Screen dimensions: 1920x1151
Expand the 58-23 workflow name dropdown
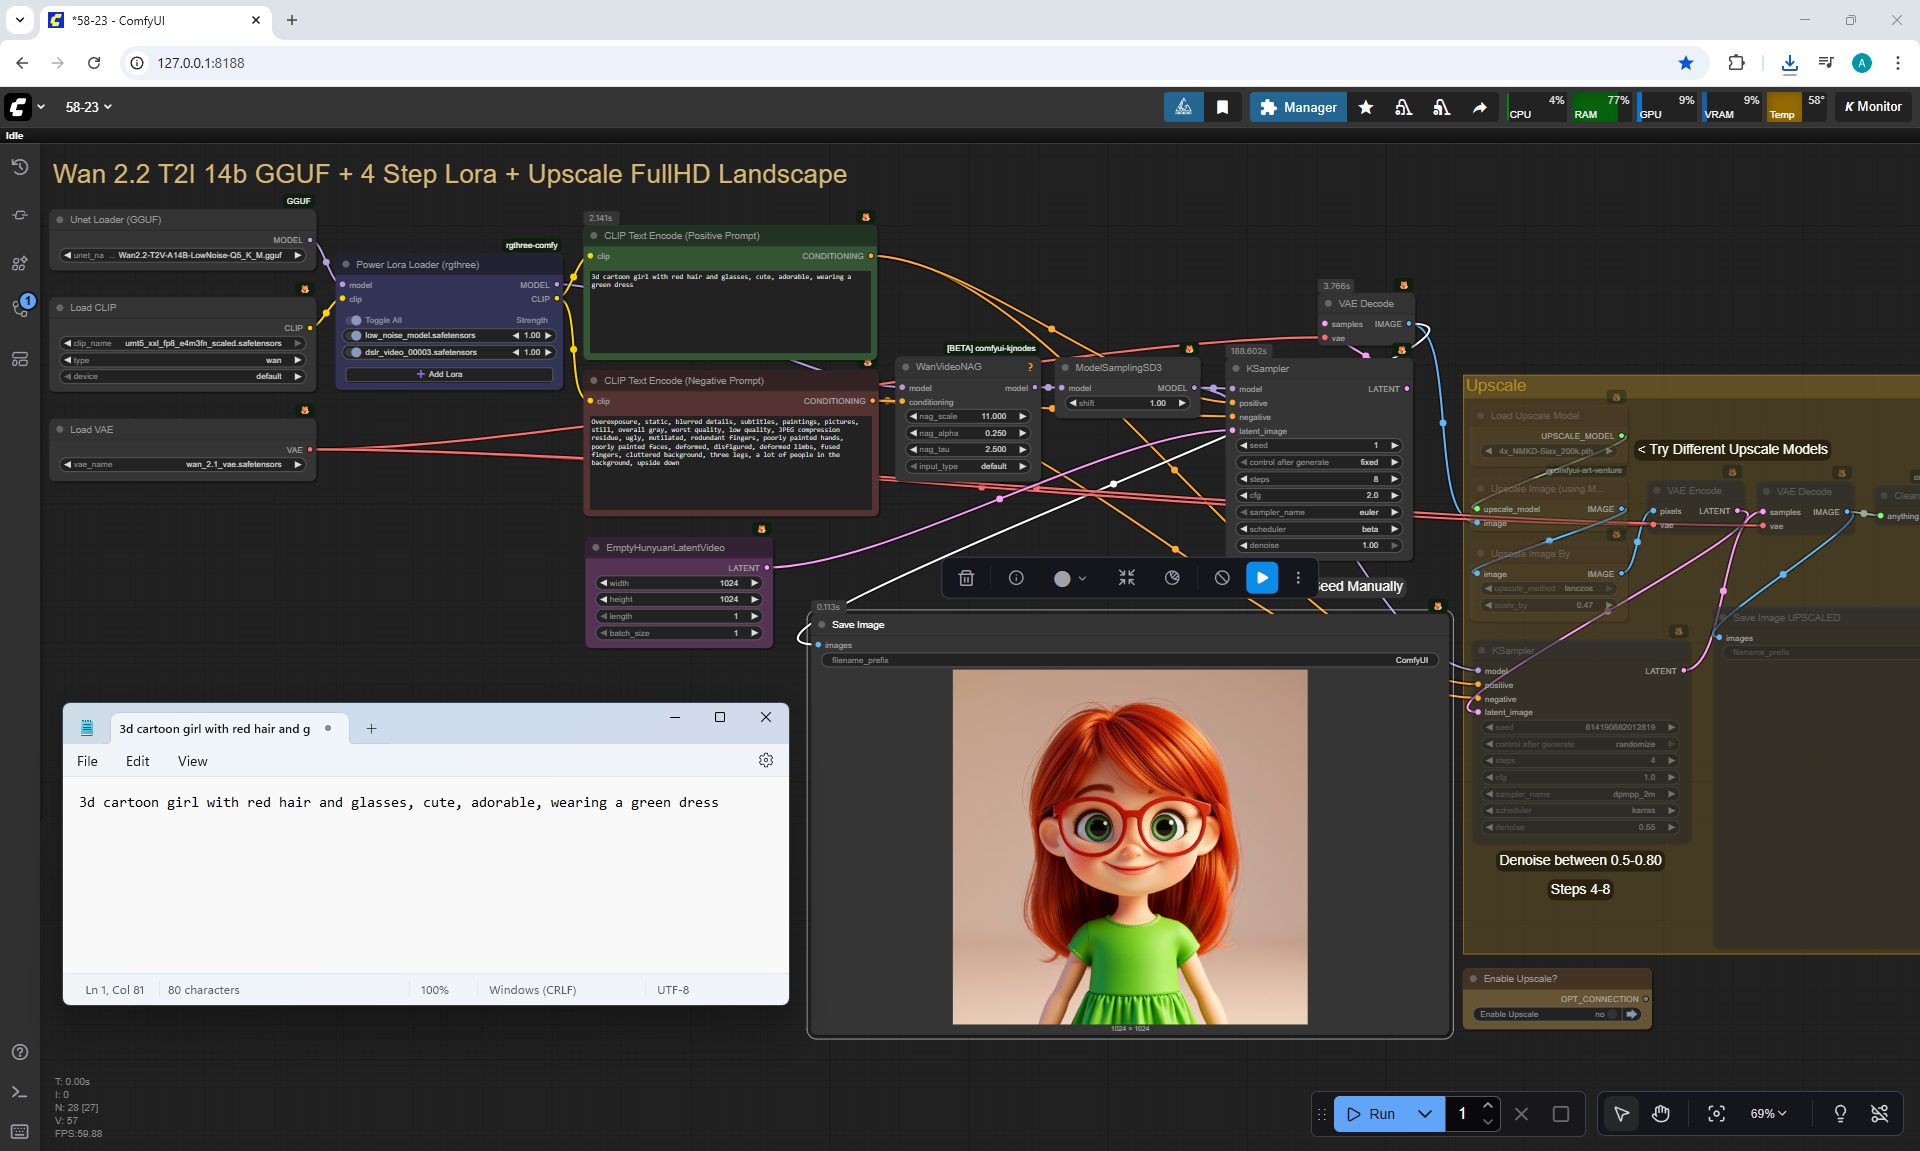(x=89, y=107)
